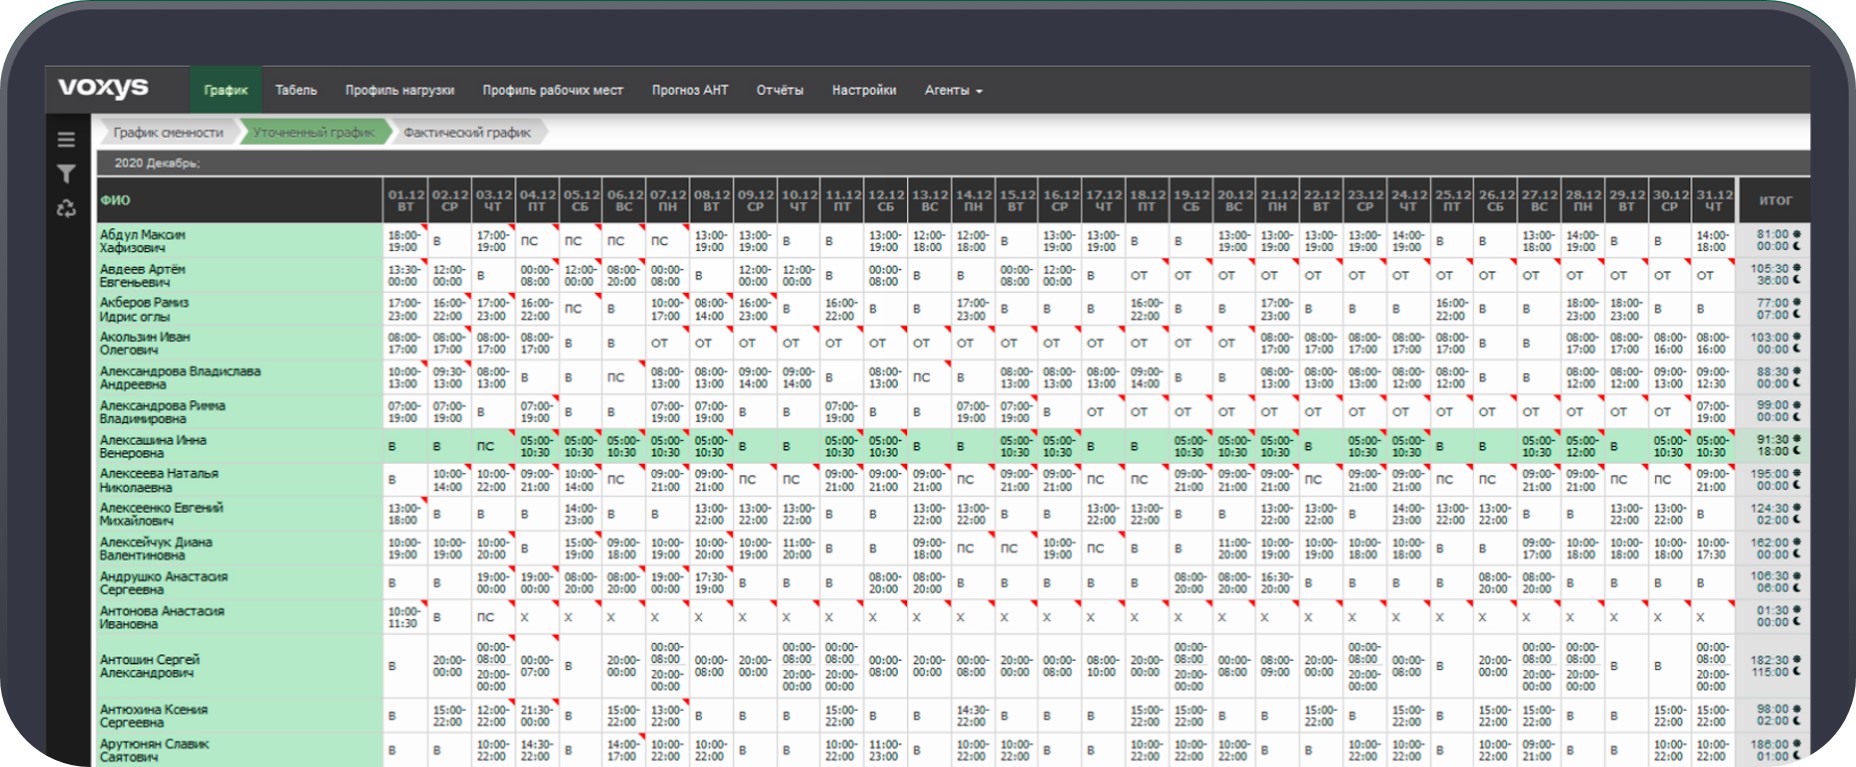Select the 31.12 ЧТ date column header

coord(1714,200)
